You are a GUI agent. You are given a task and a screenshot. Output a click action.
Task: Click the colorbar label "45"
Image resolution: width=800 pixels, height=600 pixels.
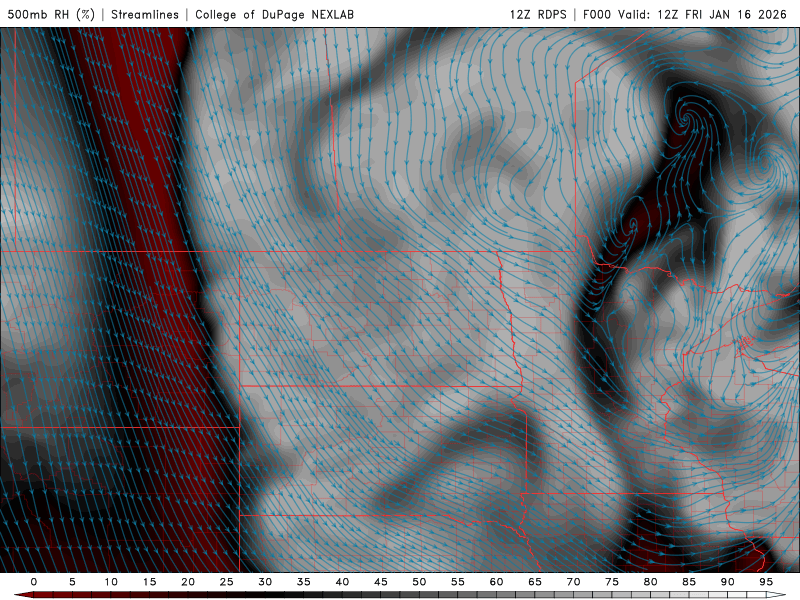[381, 582]
